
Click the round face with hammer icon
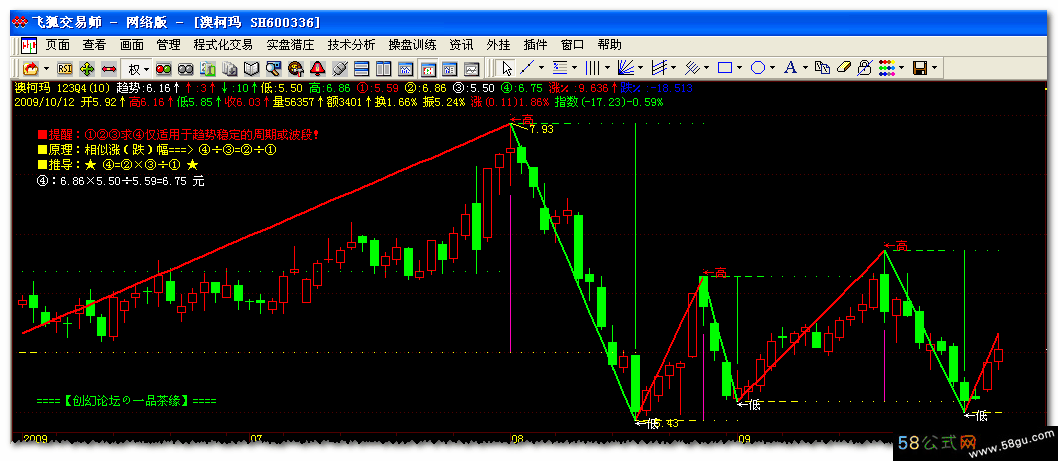coord(296,68)
